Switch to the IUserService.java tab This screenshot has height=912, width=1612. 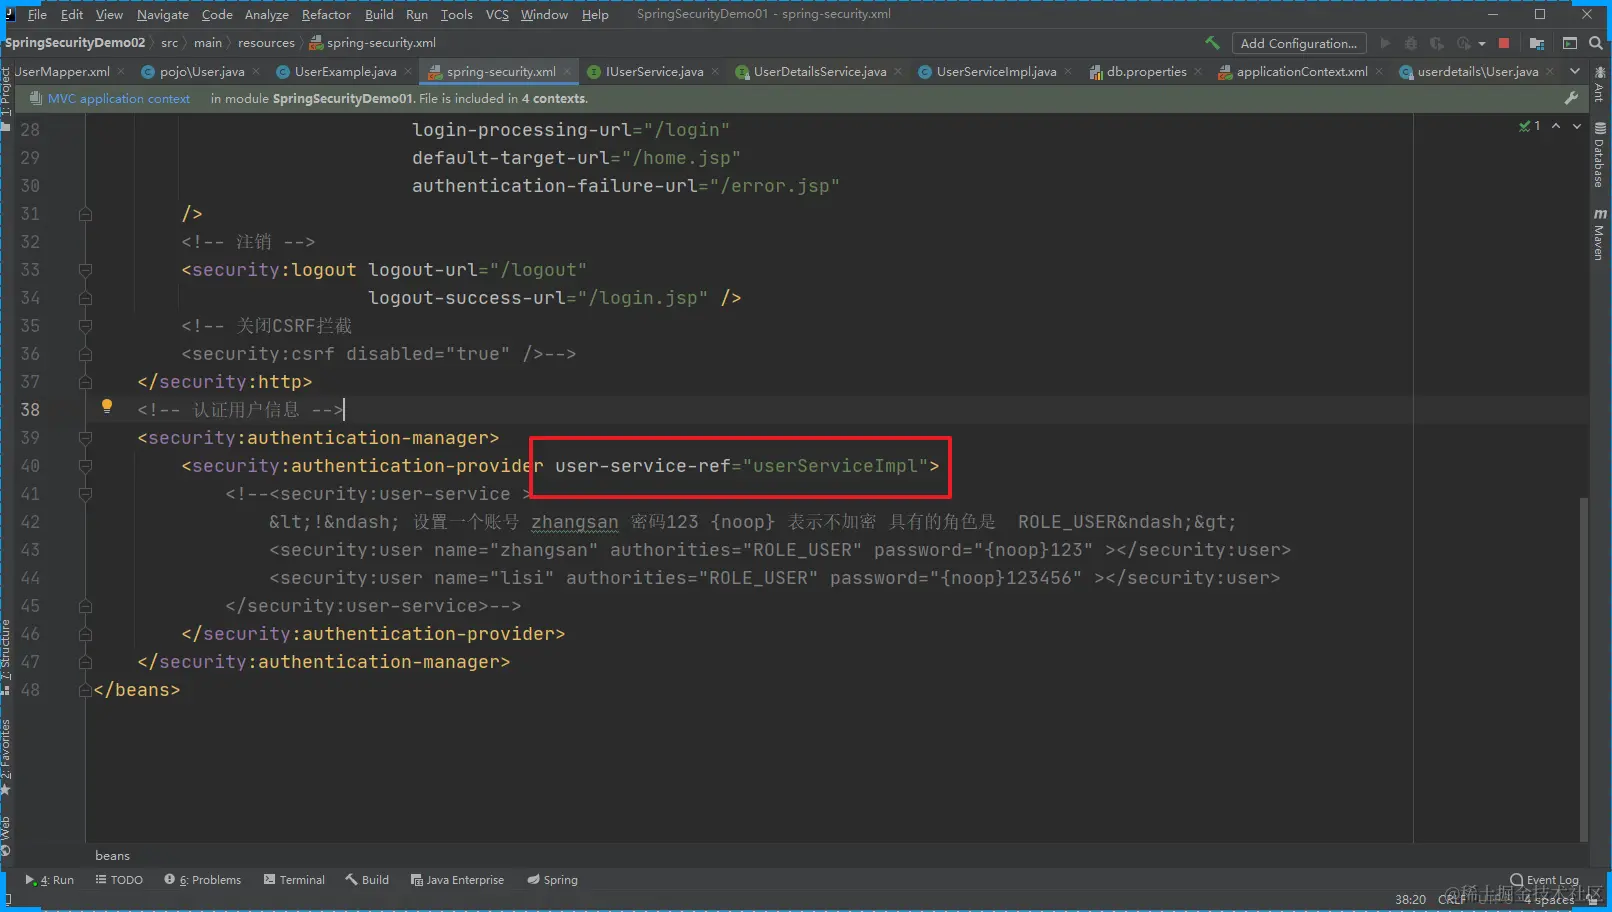654,71
